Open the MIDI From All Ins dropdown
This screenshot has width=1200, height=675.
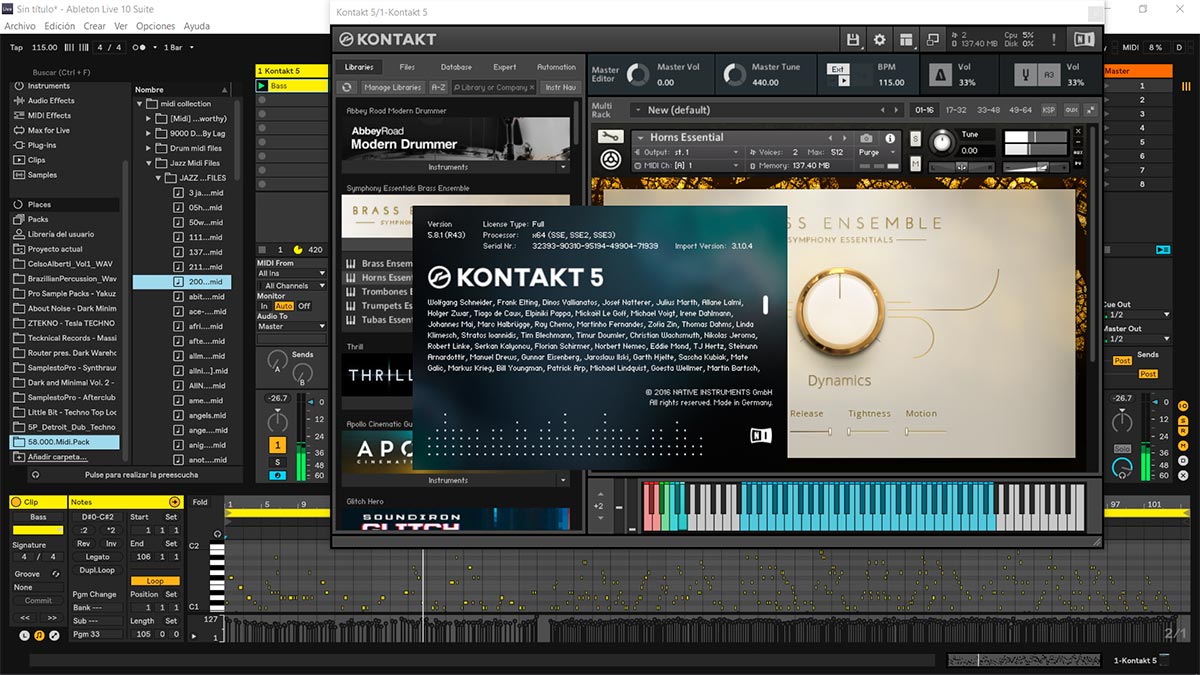pyautogui.click(x=292, y=273)
